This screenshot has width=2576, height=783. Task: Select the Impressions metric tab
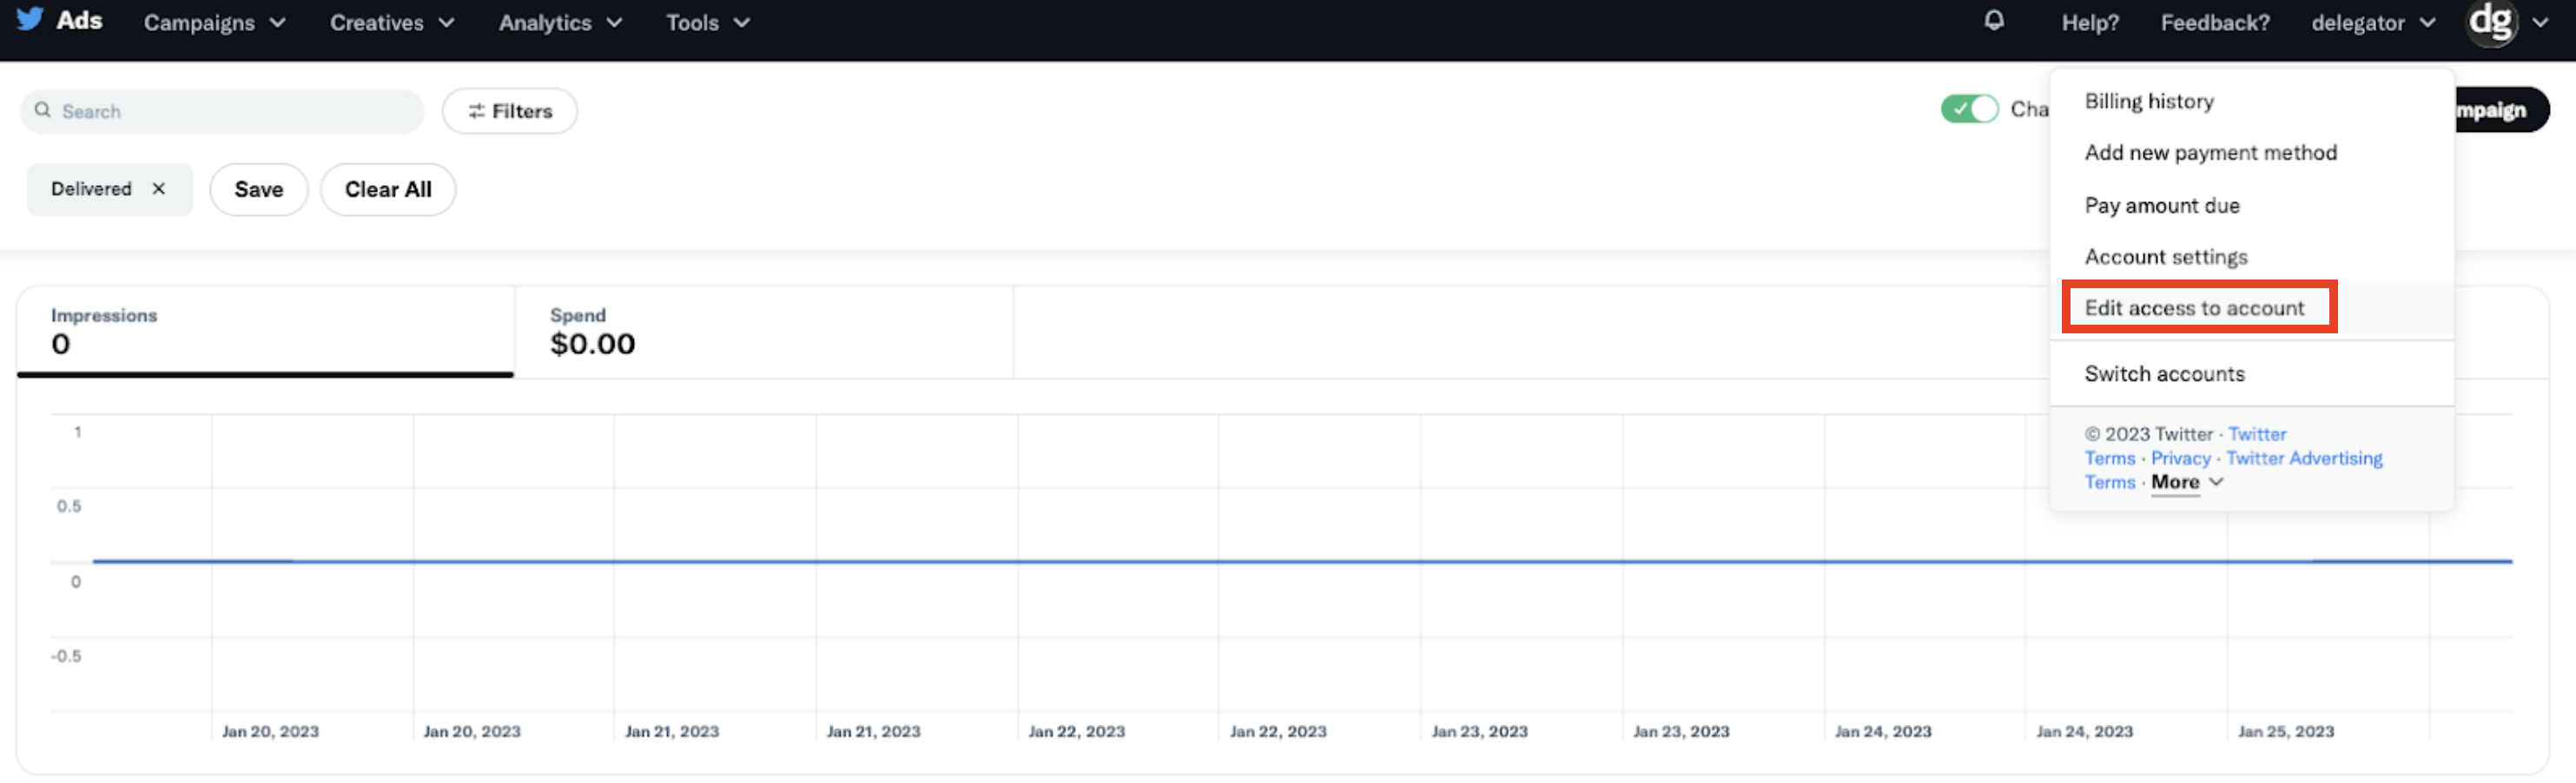265,332
